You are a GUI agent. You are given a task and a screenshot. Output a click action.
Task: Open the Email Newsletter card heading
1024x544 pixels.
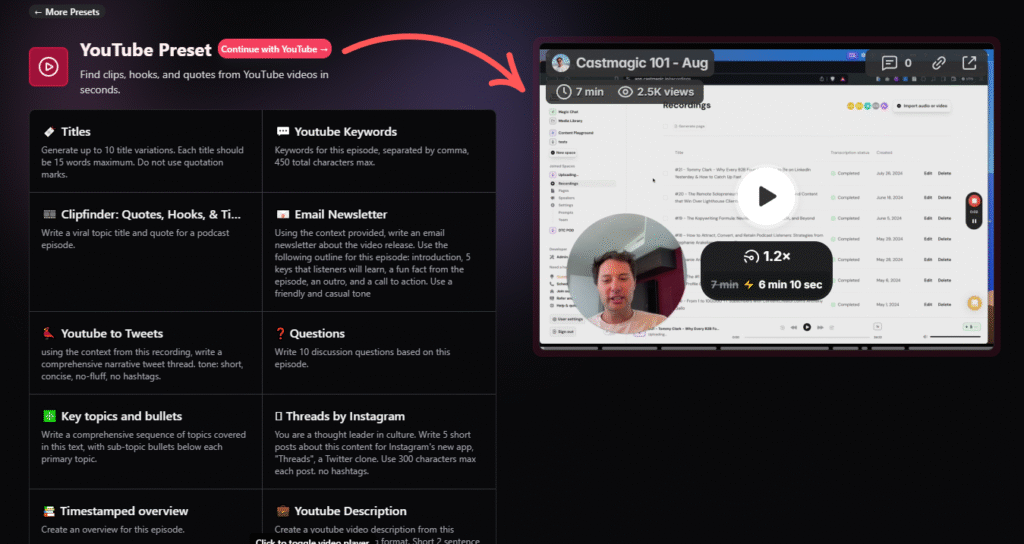tap(341, 214)
